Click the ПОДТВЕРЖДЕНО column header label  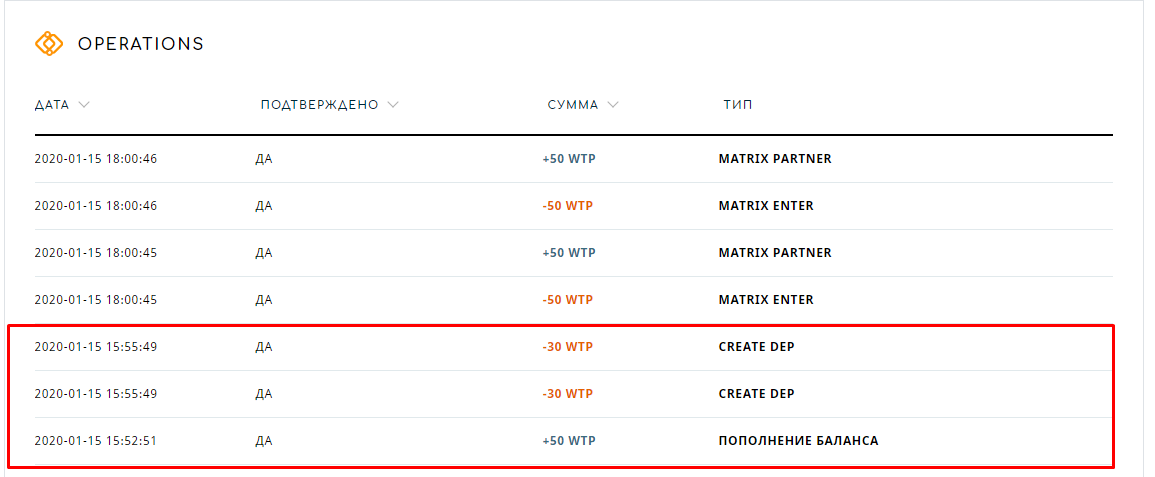tap(320, 105)
